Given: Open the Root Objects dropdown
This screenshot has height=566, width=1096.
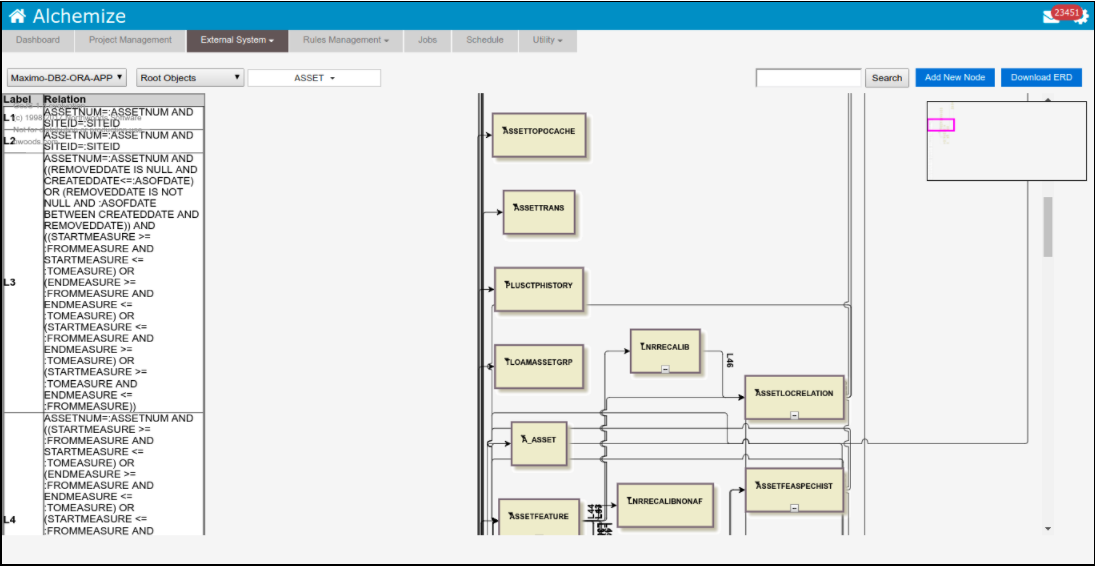Looking at the screenshot, I should tap(190, 77).
